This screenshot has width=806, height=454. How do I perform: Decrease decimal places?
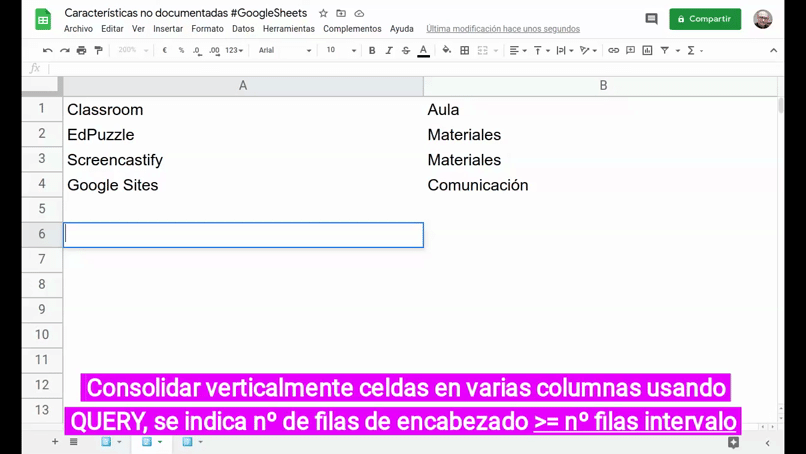197,50
